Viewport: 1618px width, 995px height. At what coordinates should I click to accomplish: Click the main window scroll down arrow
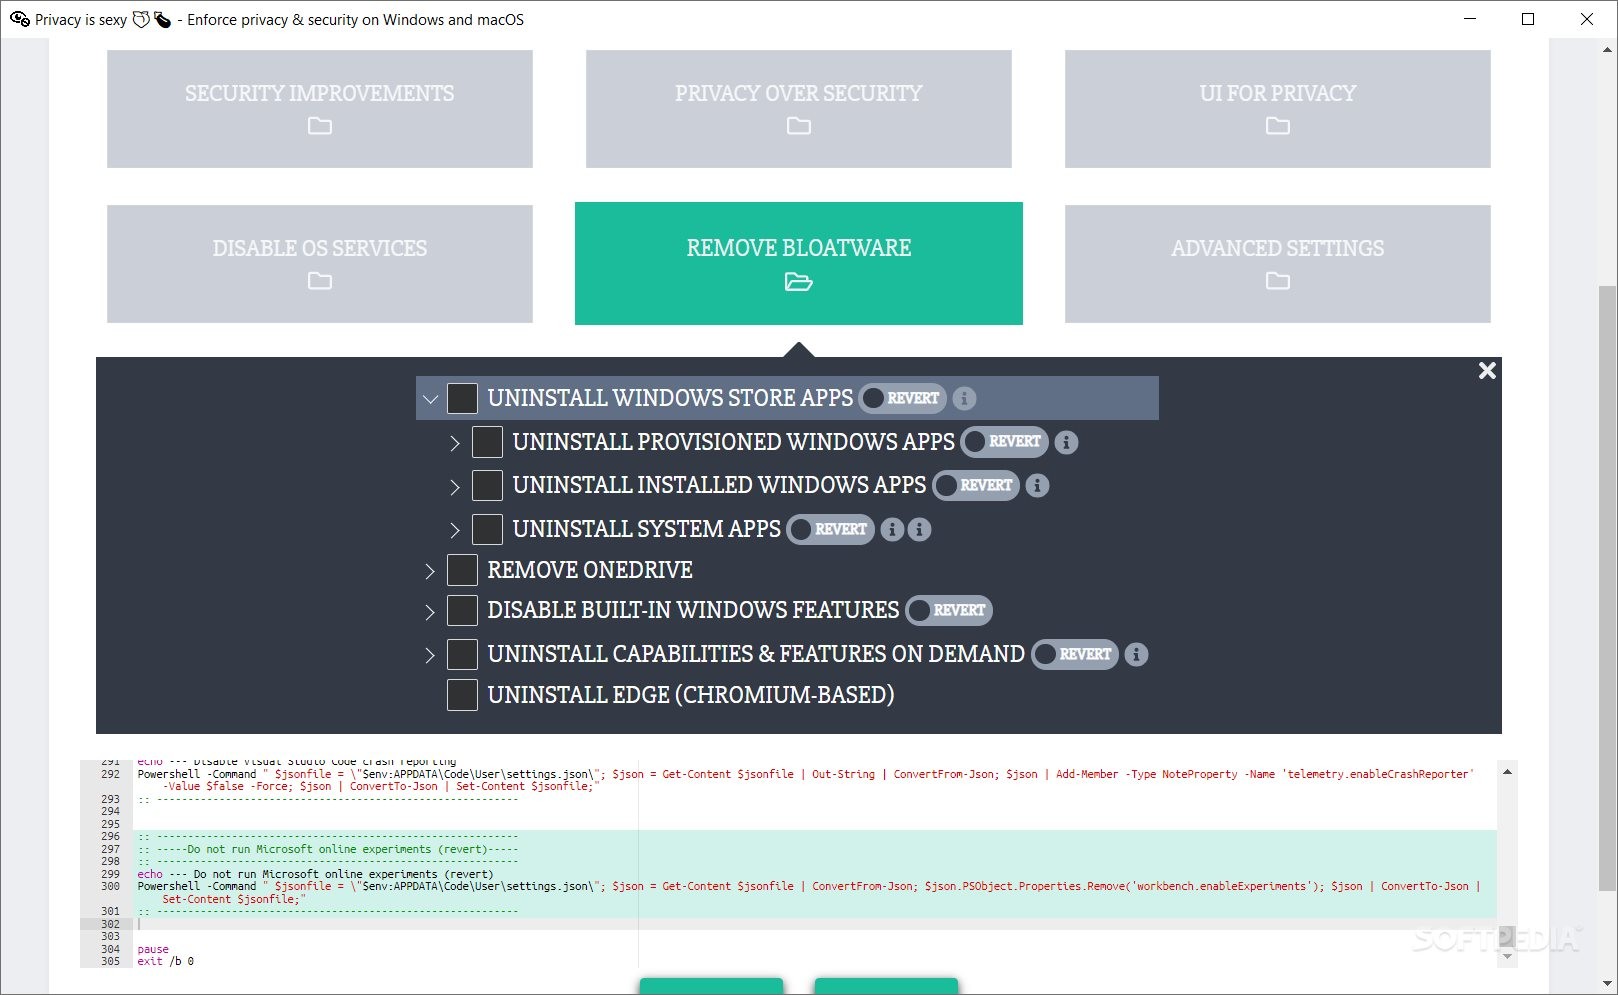(1609, 984)
